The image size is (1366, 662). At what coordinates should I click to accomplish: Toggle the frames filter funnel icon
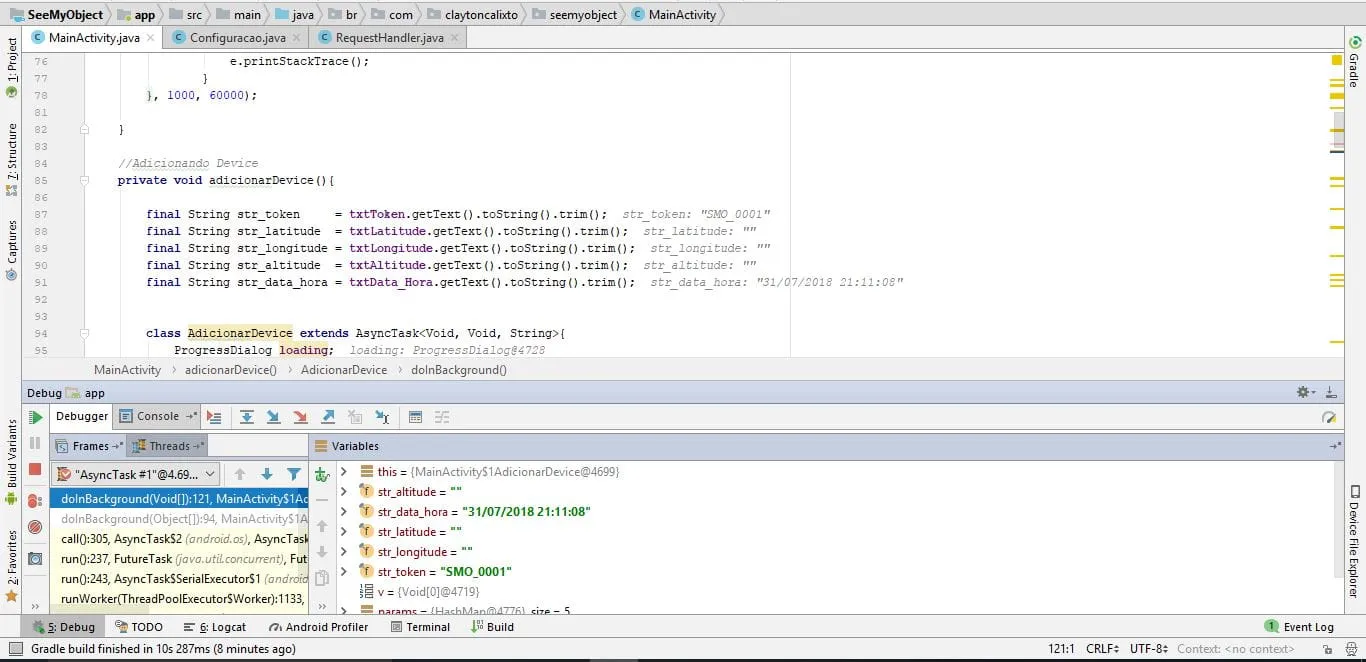[294, 474]
